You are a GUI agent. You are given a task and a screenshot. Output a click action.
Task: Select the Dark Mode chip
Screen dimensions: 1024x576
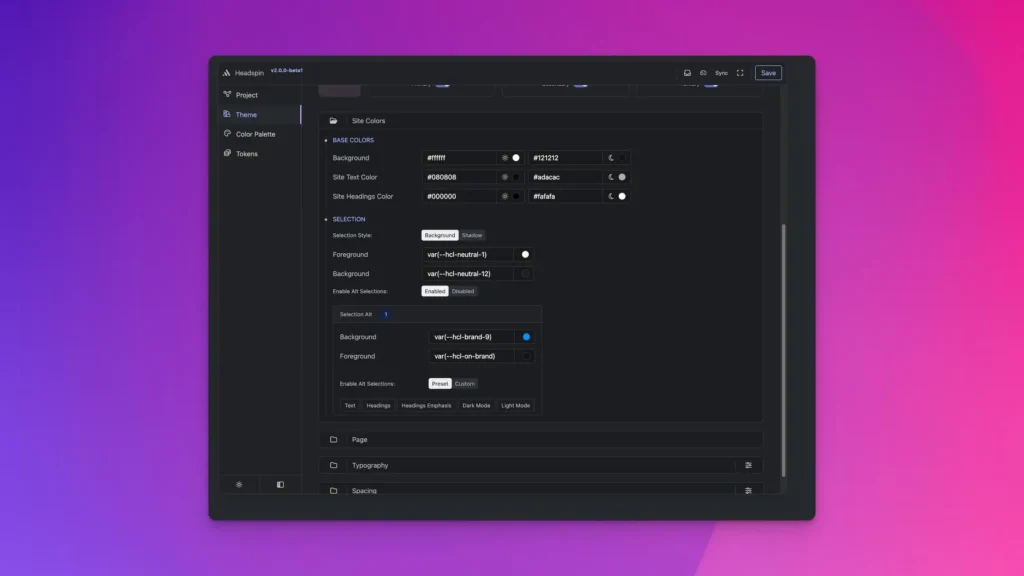click(476, 406)
